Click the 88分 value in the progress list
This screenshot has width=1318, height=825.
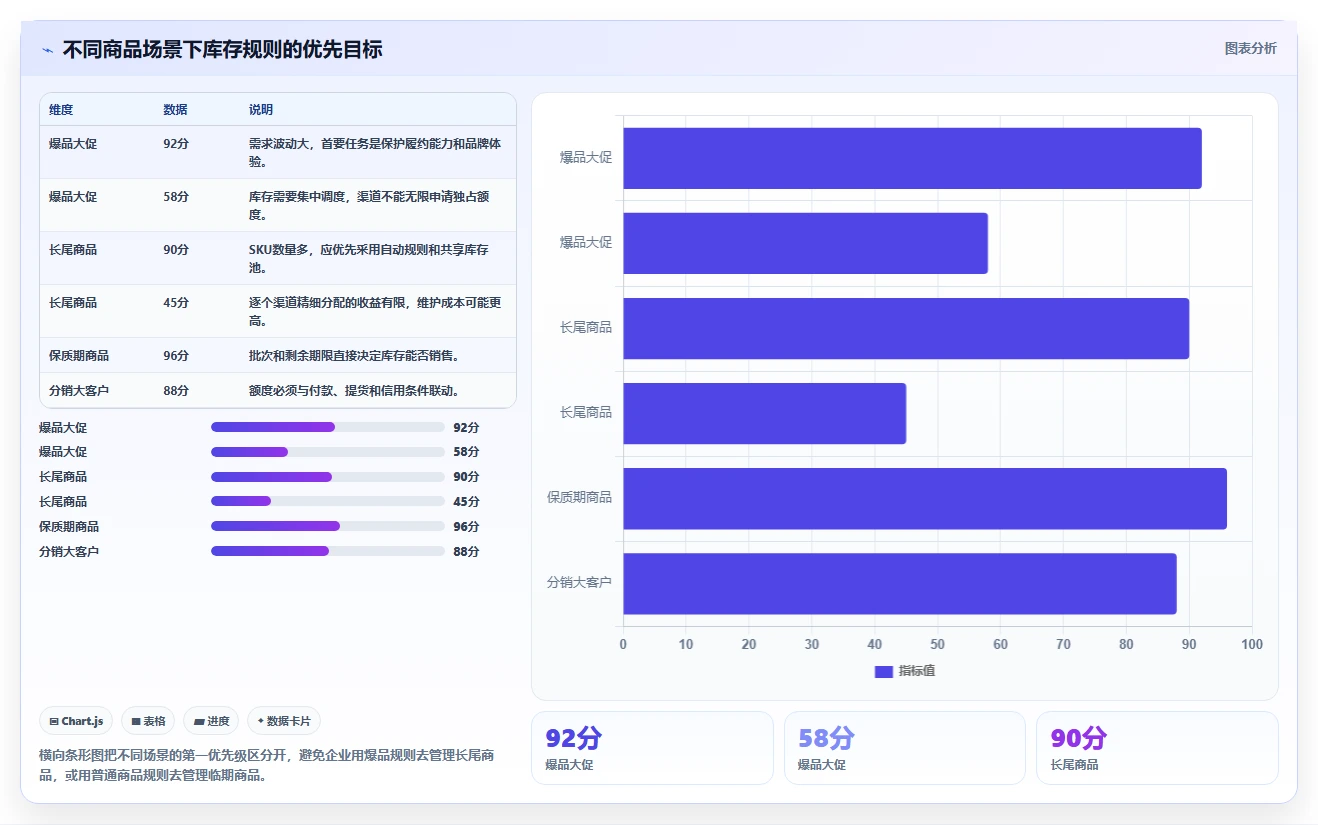coord(466,552)
